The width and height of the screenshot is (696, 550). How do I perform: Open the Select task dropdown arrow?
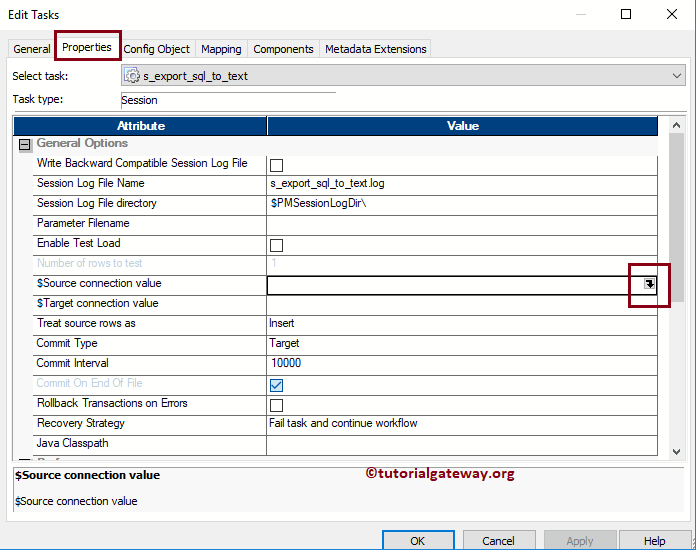(676, 76)
